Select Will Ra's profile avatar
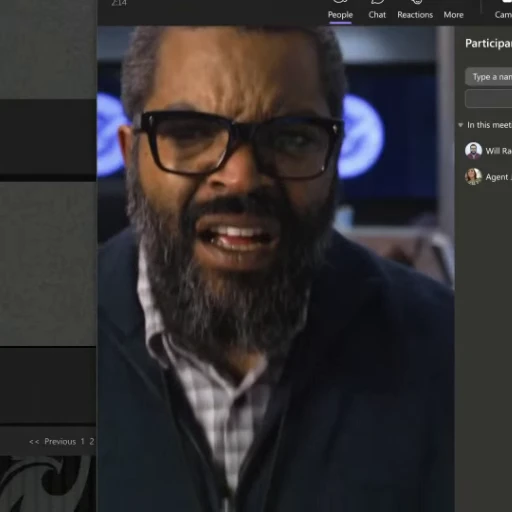Viewport: 512px width, 512px height. click(x=473, y=151)
